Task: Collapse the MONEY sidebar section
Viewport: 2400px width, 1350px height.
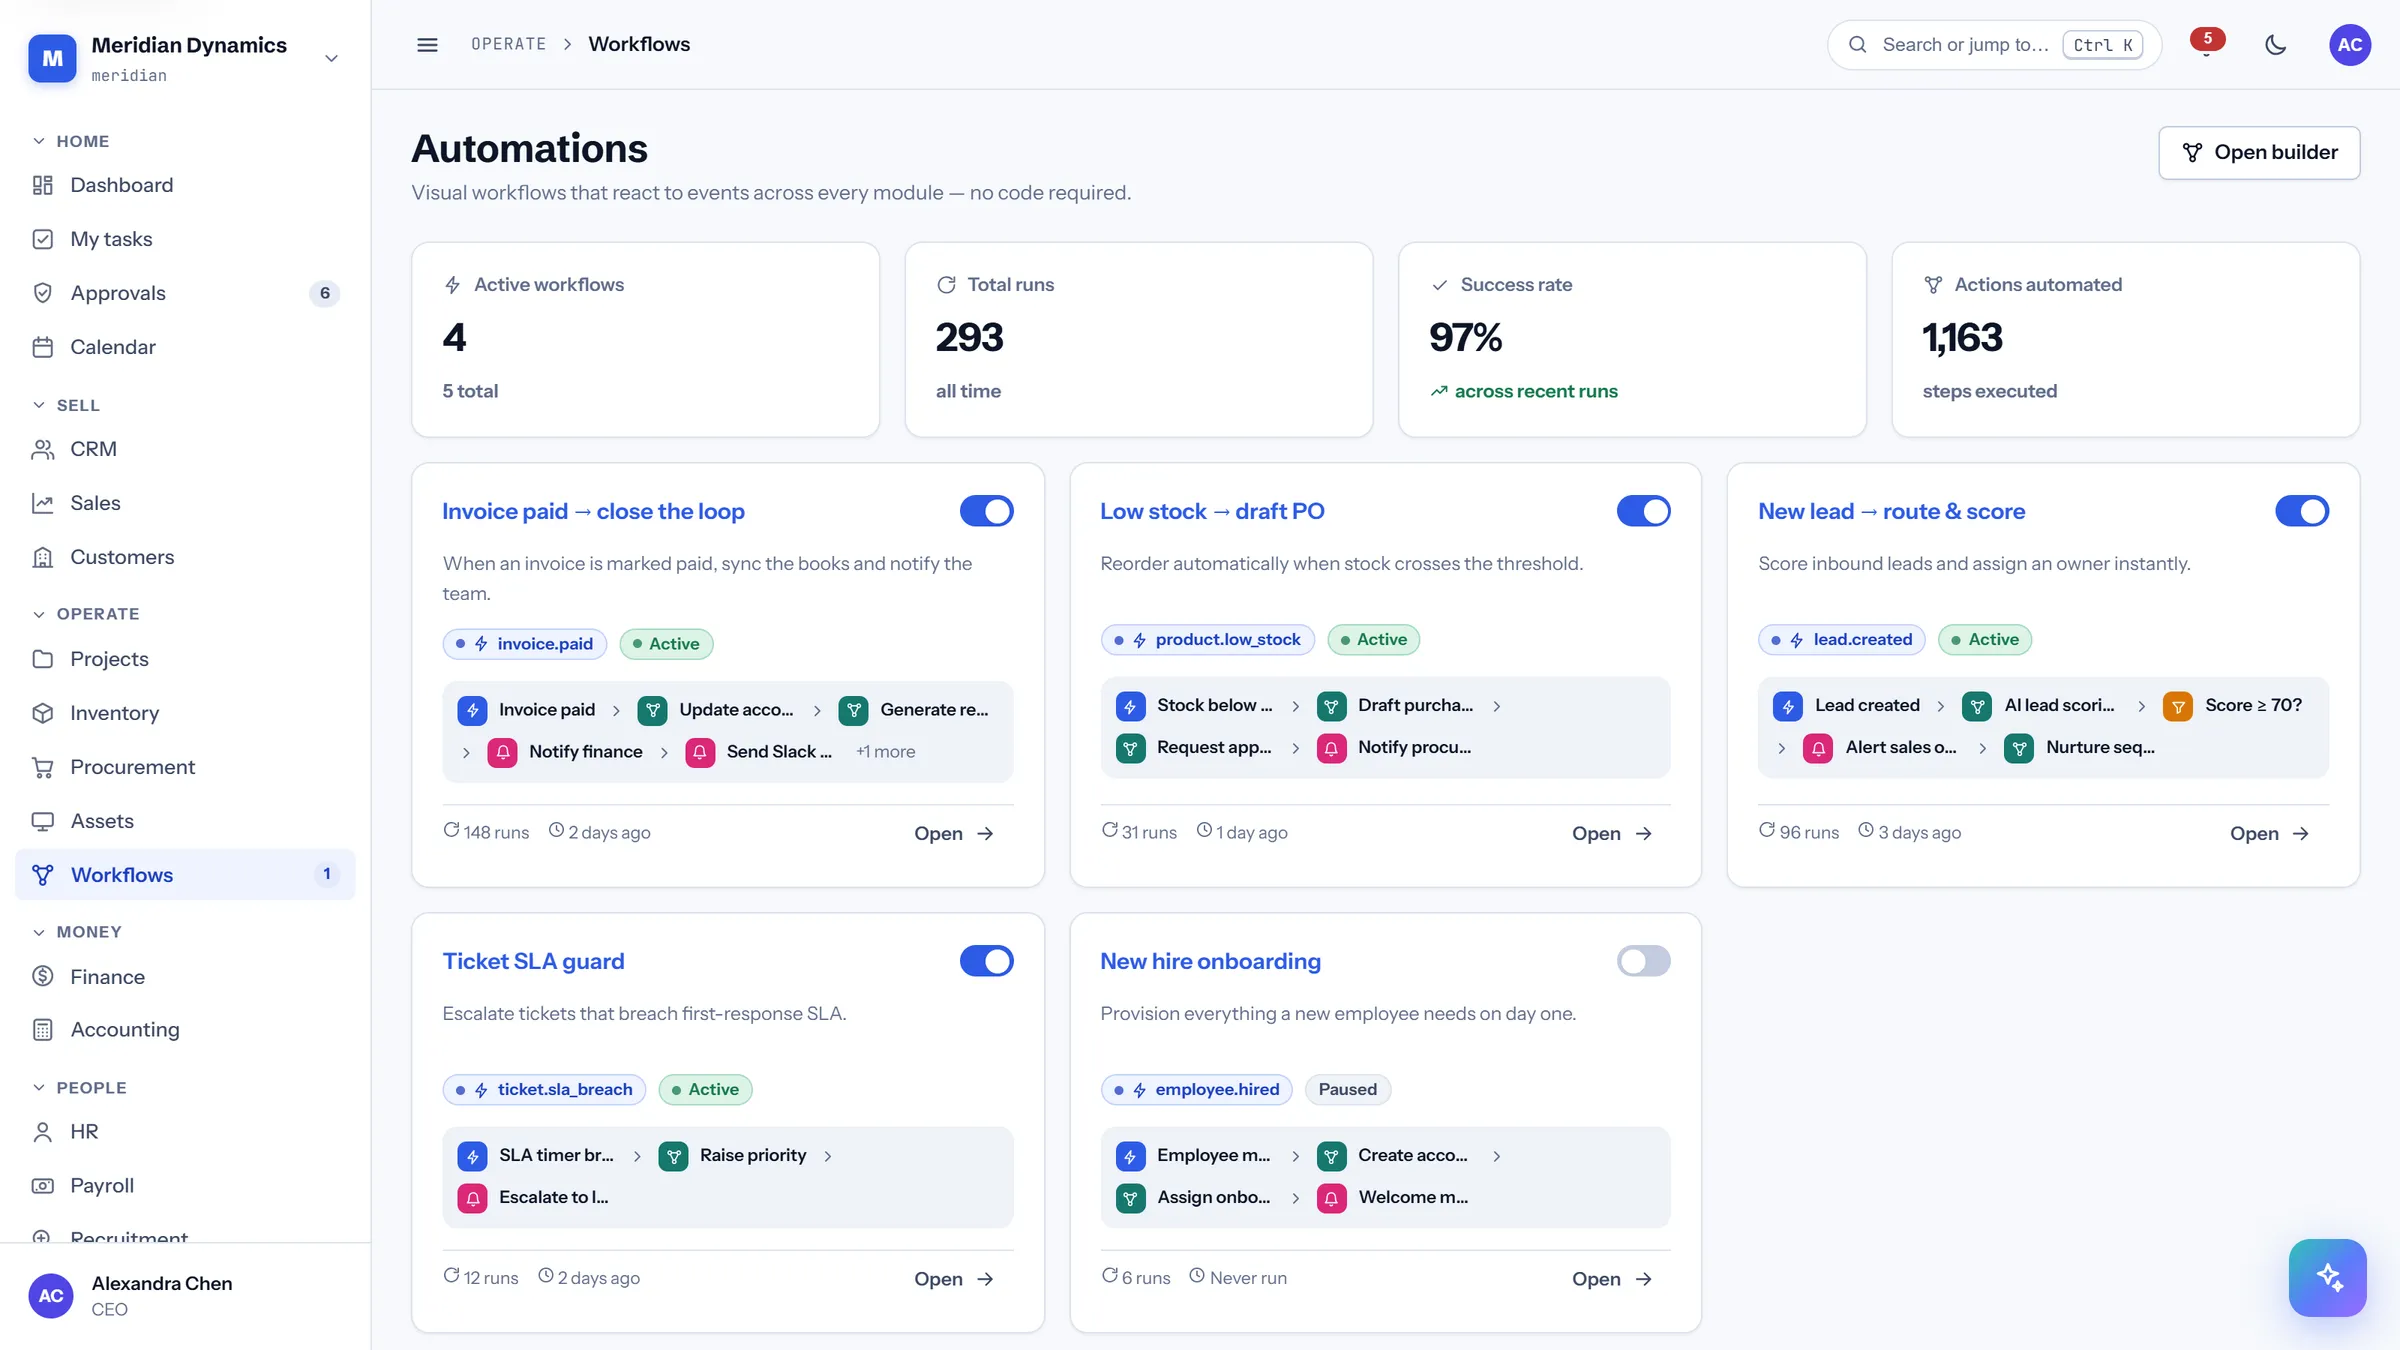Action: pyautogui.click(x=77, y=932)
